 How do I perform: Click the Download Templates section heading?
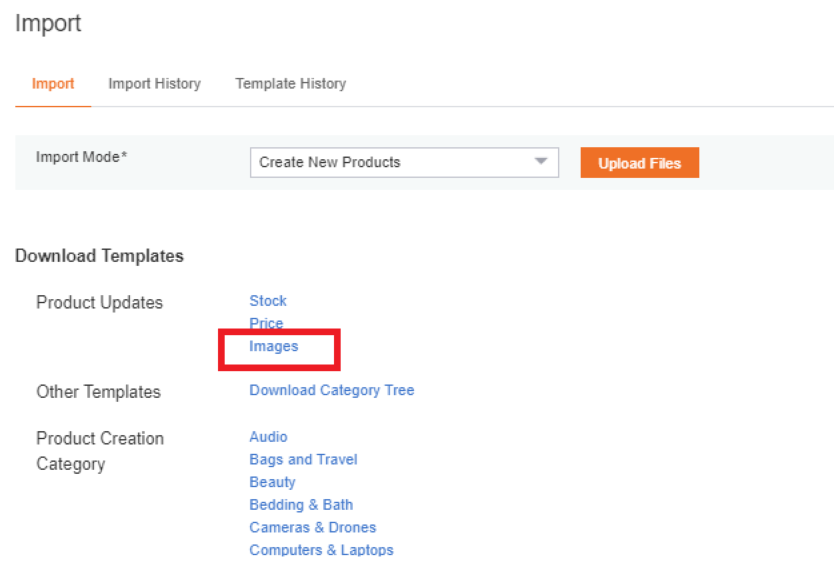point(99,256)
